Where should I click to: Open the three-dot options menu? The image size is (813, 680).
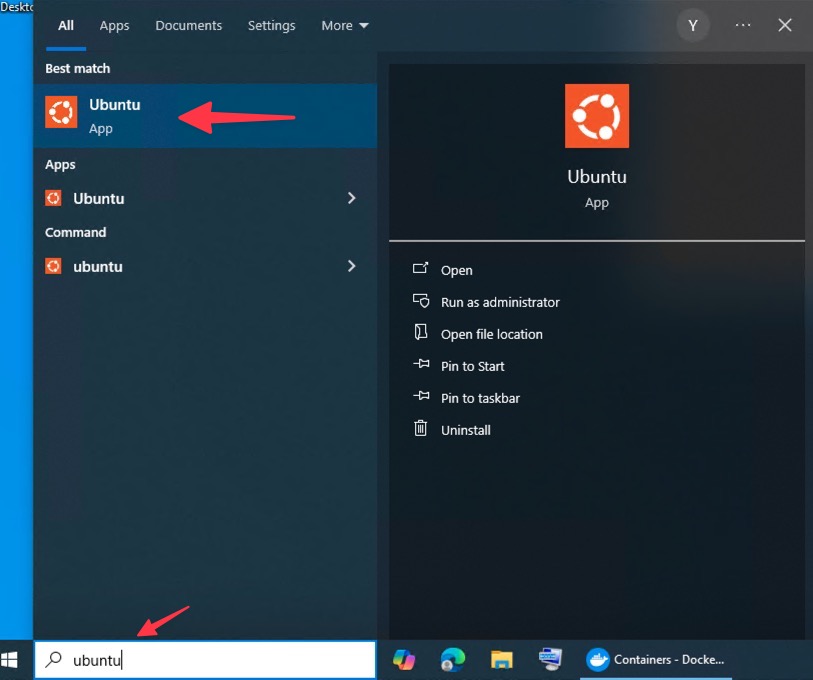pyautogui.click(x=743, y=25)
